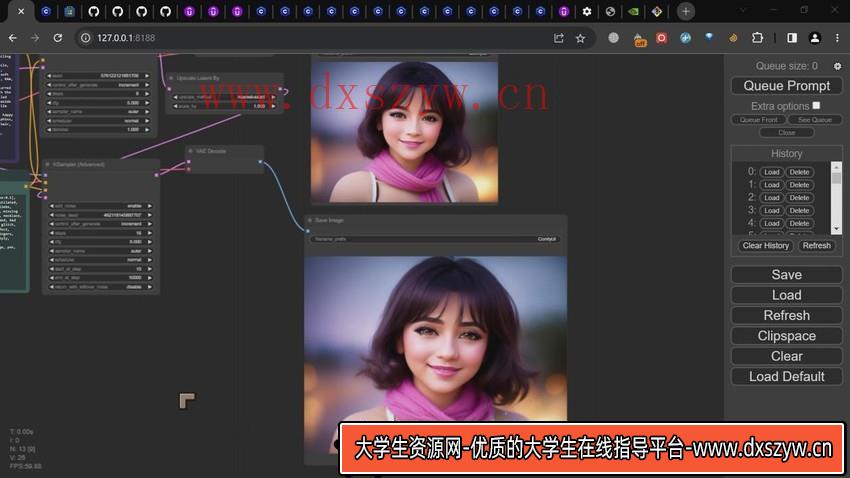The width and height of the screenshot is (850, 478).
Task: Switch to the NVIDIA logo browser tab
Action: (633, 11)
